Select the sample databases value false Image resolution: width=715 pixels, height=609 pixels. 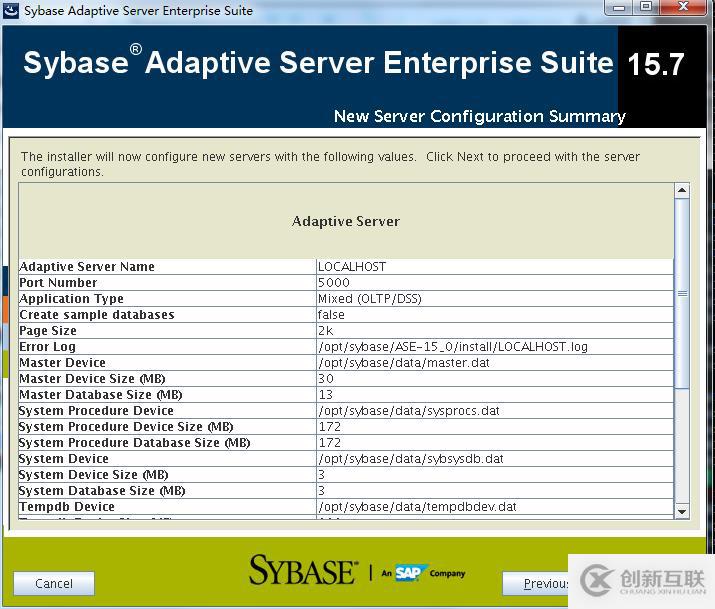point(331,315)
